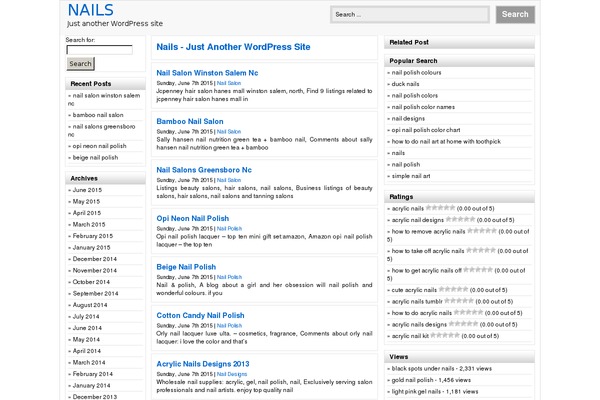Rate acrylic nail designs using its stars

[x=460, y=219]
